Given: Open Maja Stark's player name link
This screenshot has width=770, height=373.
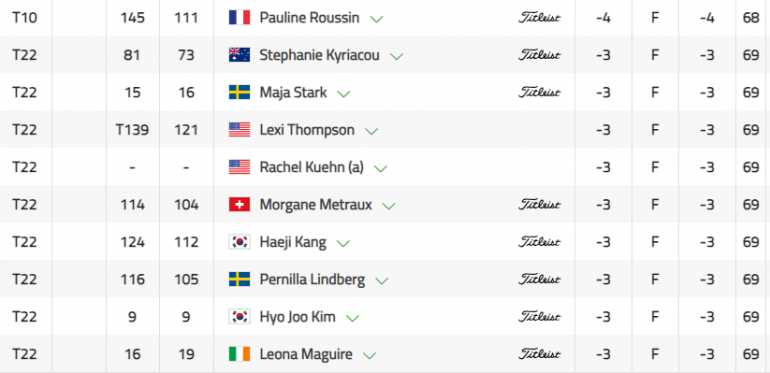Looking at the screenshot, I should 293,92.
